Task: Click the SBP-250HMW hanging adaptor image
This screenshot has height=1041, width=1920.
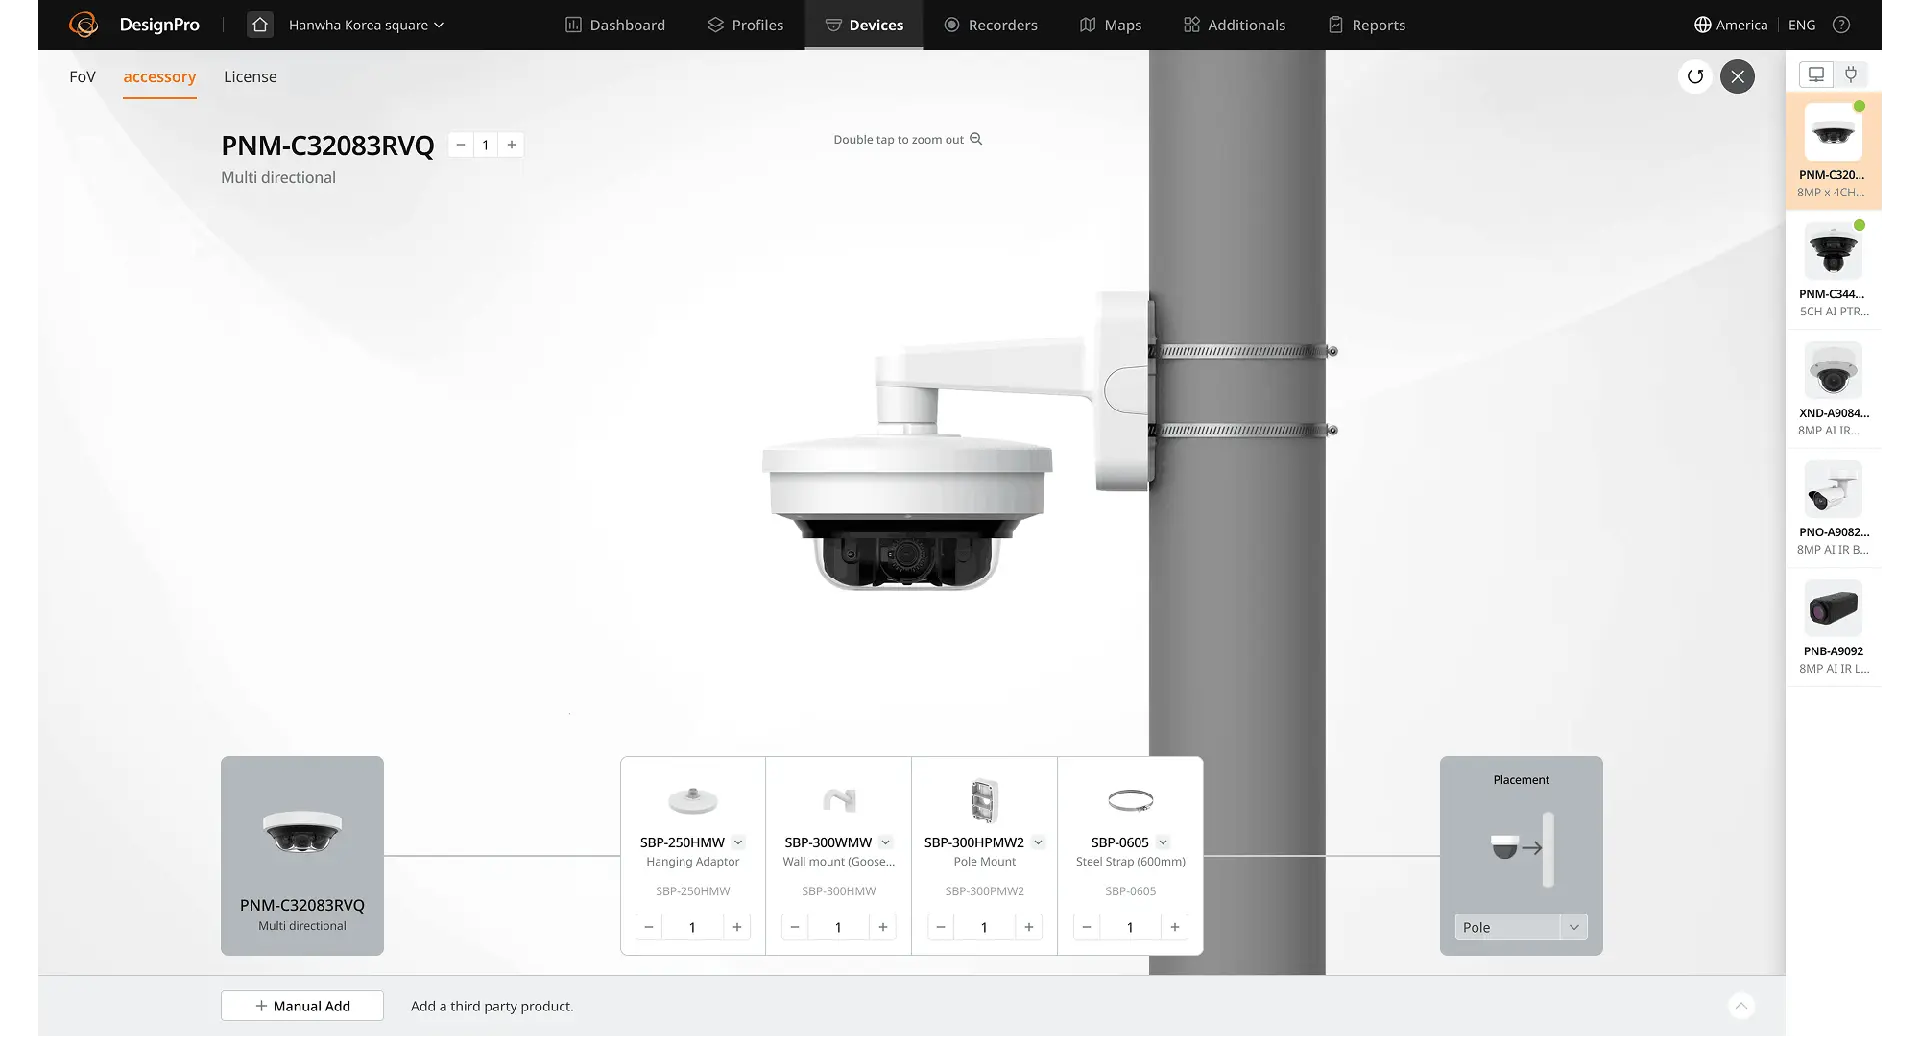Action: 693,800
